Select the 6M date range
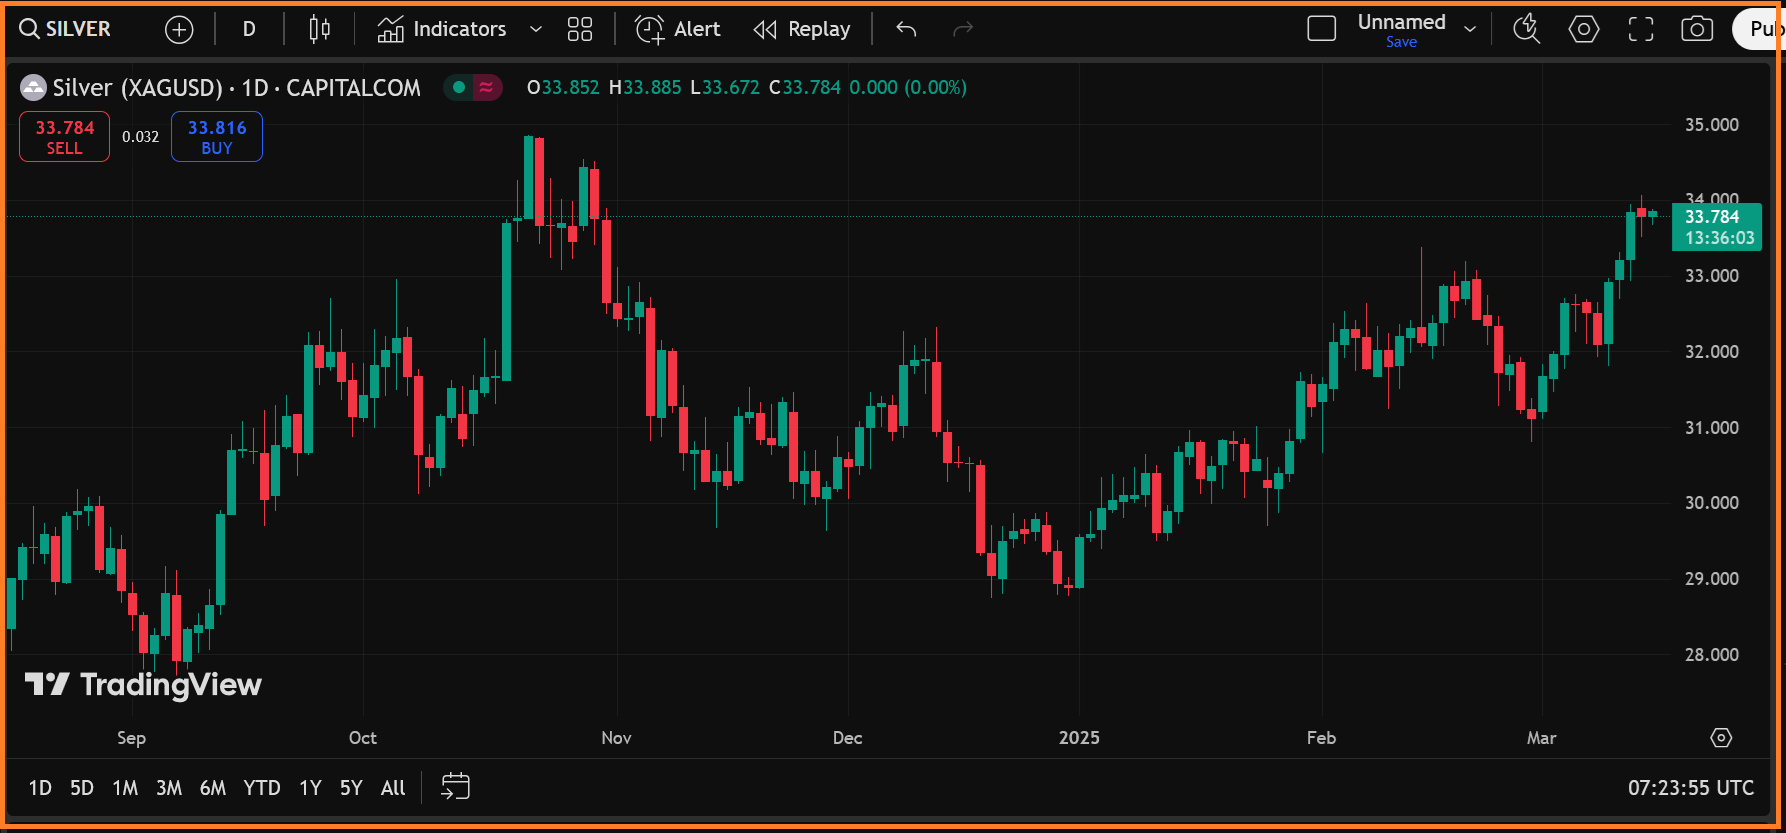This screenshot has height=833, width=1786. point(212,788)
